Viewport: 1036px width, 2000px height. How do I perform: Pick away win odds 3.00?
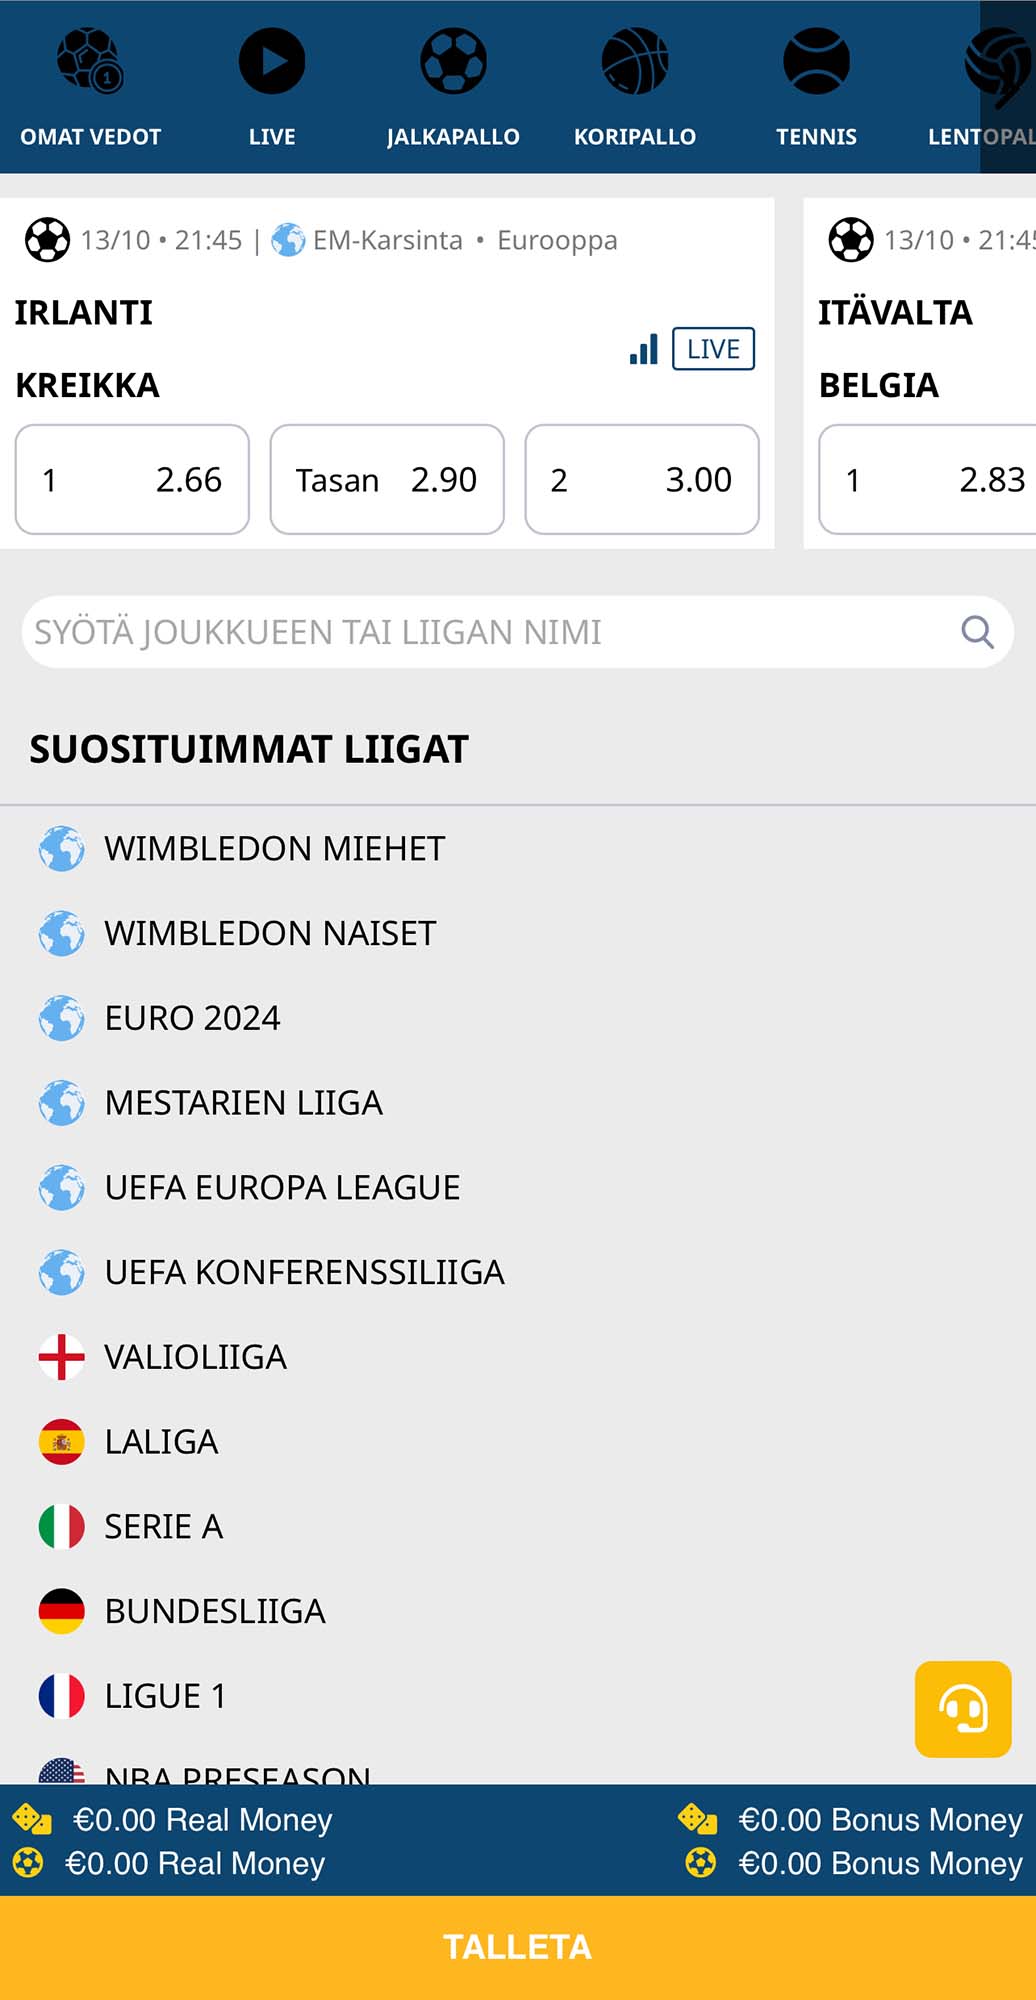click(x=642, y=480)
